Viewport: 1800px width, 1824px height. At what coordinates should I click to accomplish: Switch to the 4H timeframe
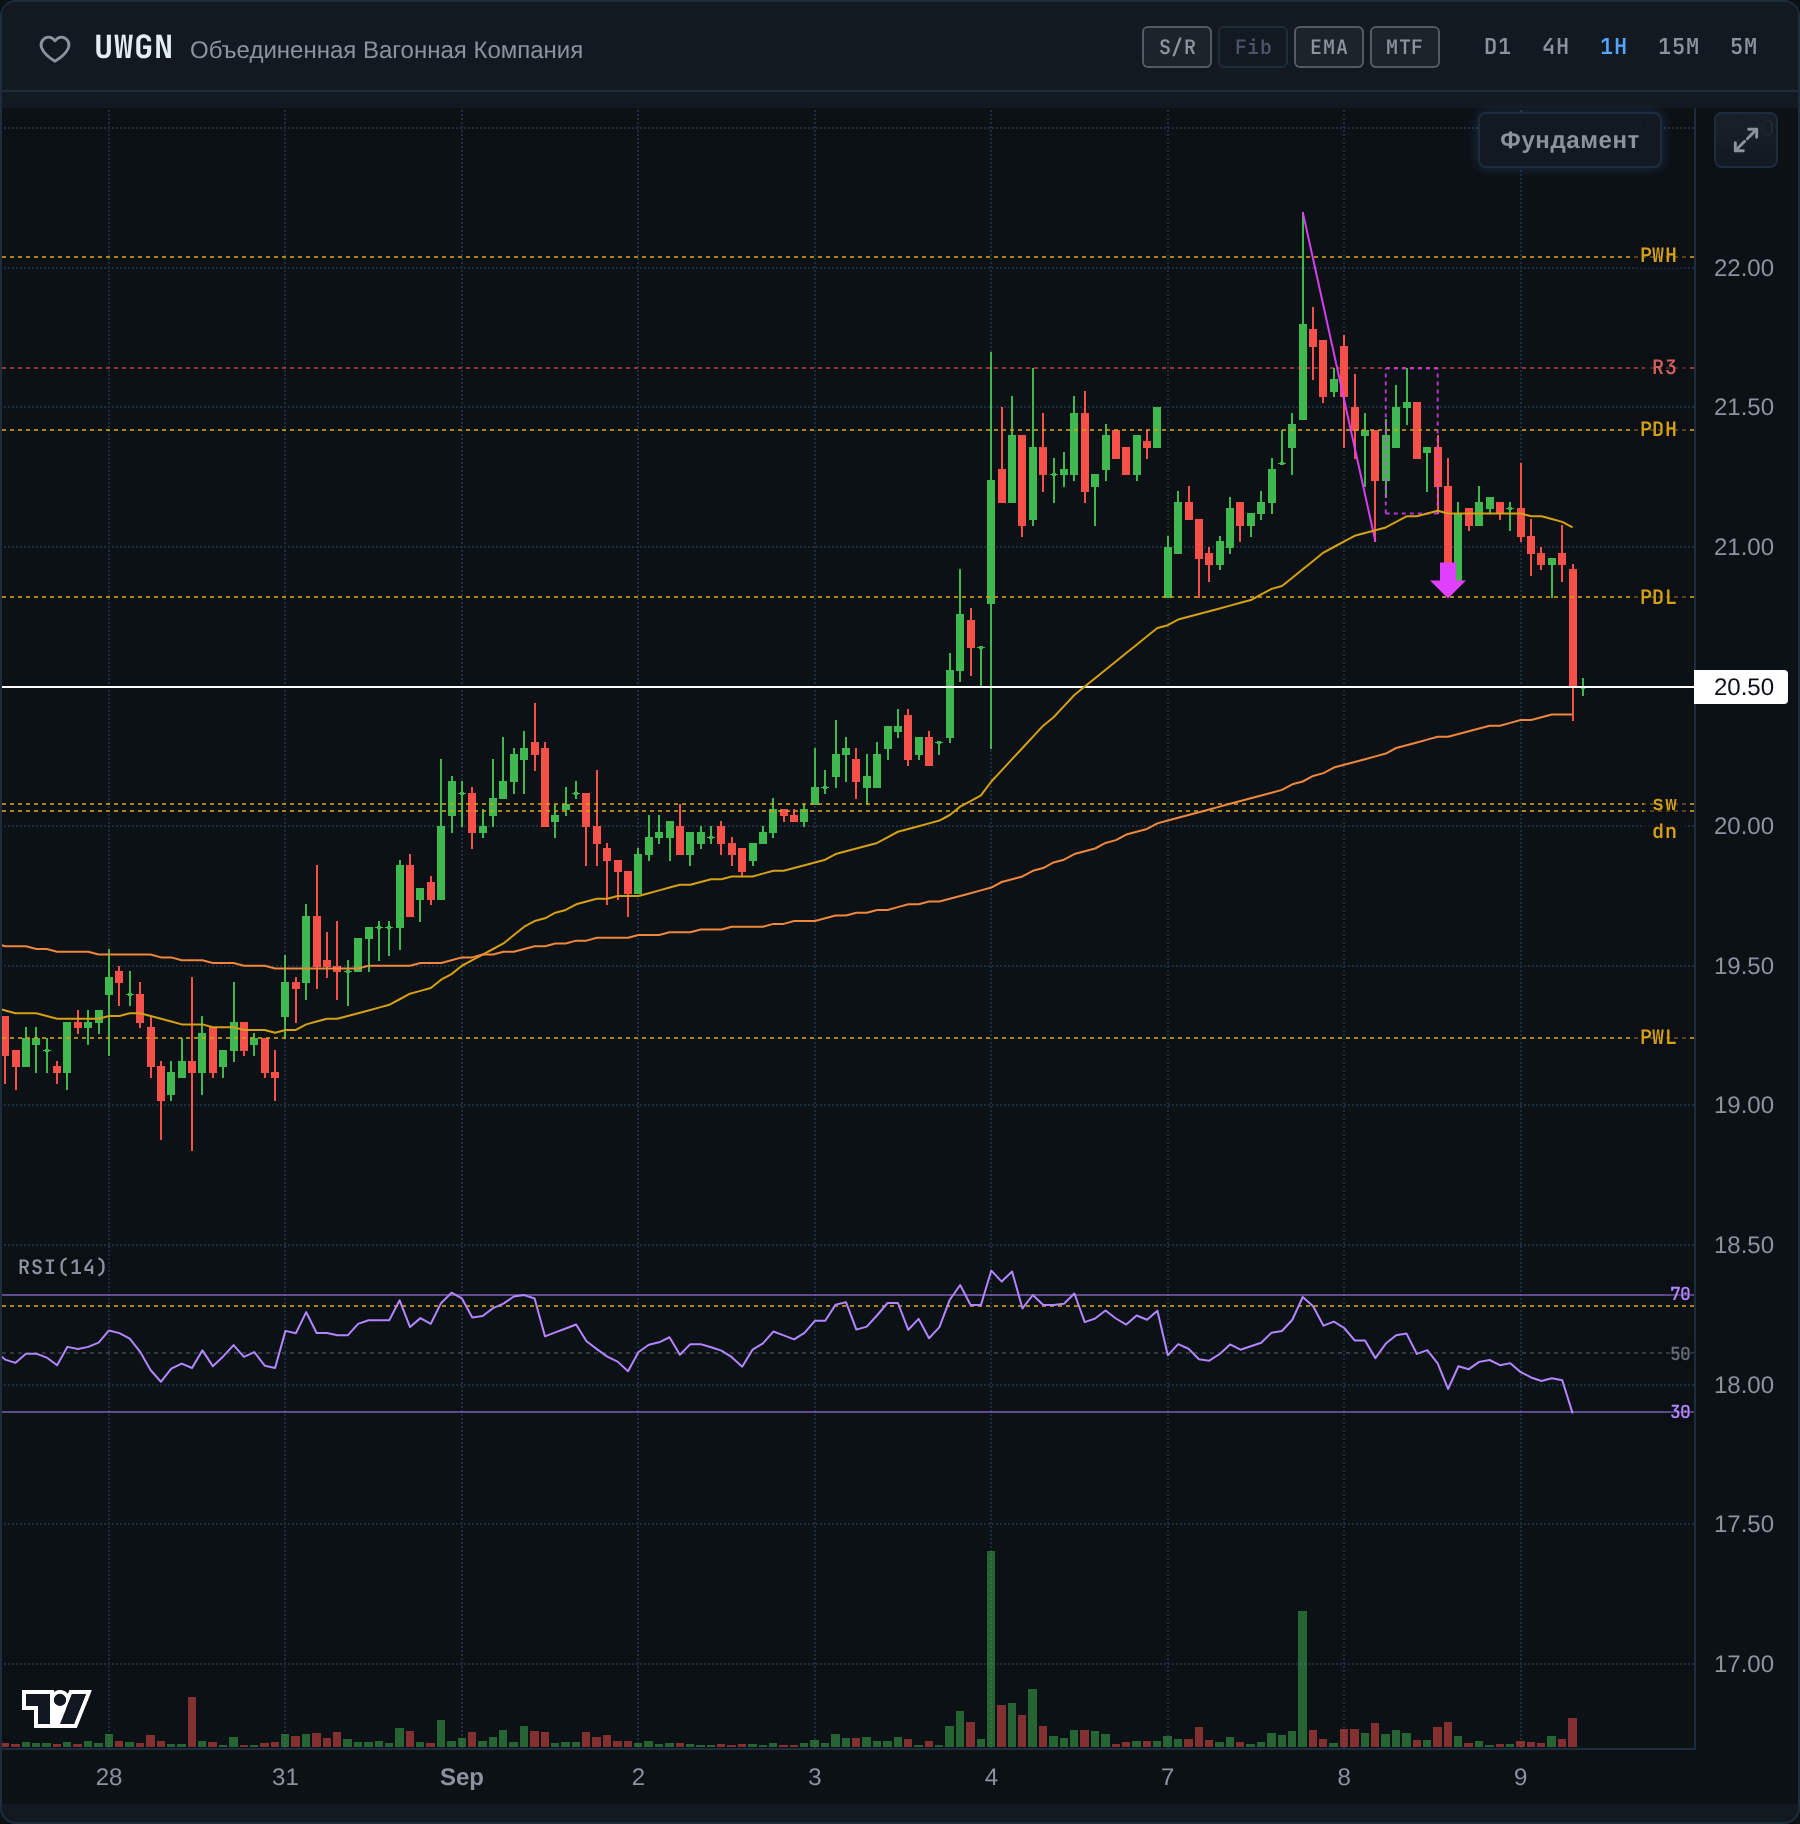click(1556, 47)
